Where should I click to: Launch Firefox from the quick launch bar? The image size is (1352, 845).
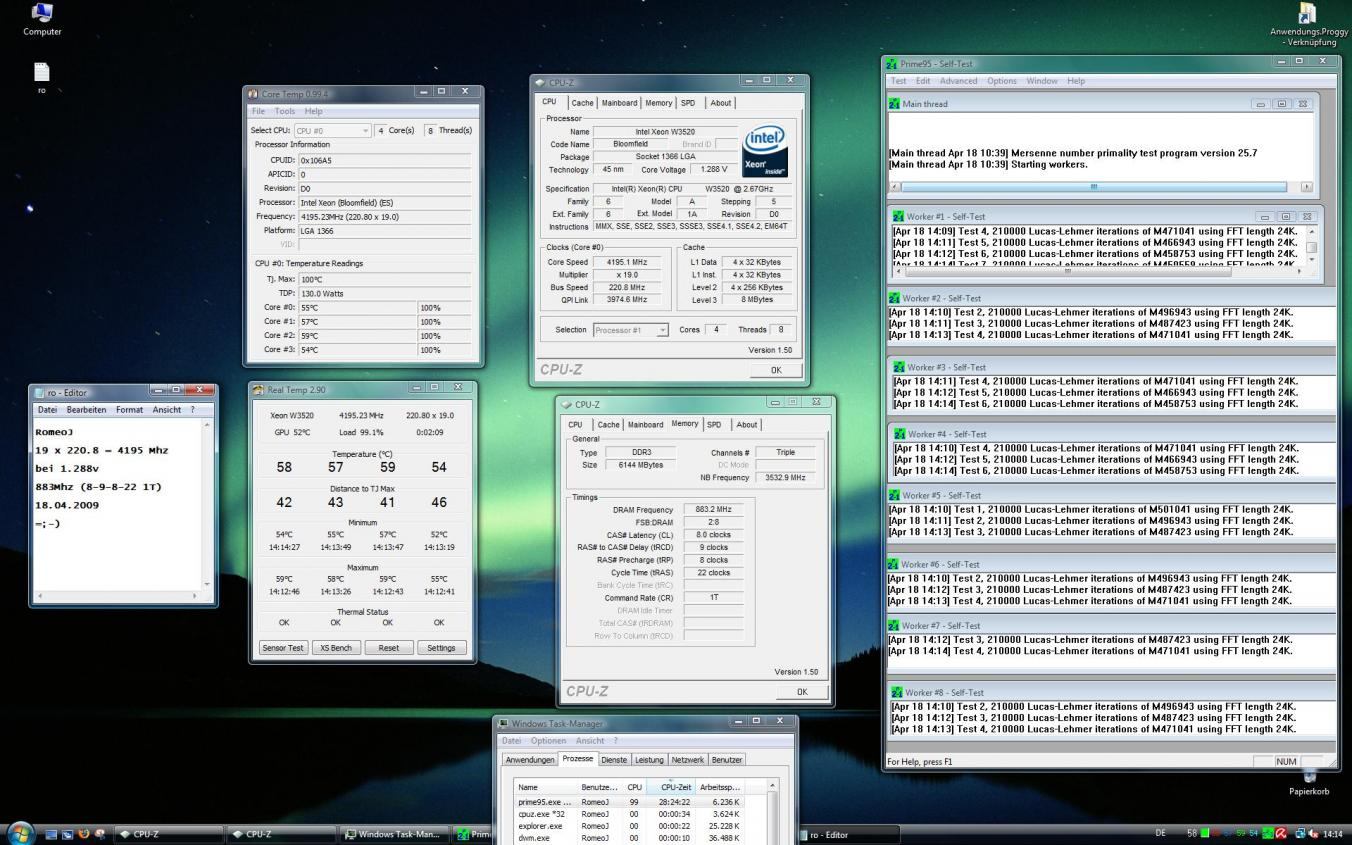pos(84,834)
